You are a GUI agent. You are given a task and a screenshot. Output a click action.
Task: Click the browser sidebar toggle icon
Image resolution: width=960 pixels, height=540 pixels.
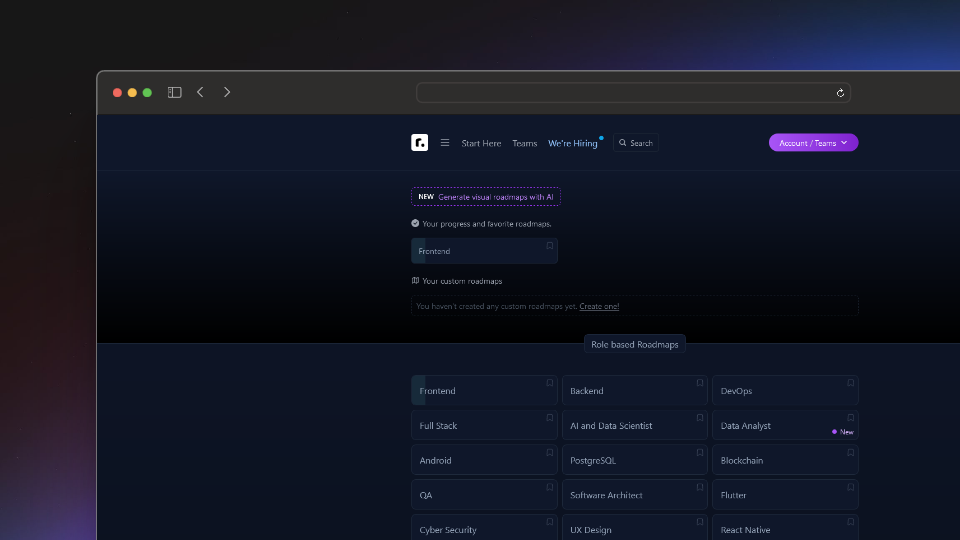pyautogui.click(x=175, y=92)
